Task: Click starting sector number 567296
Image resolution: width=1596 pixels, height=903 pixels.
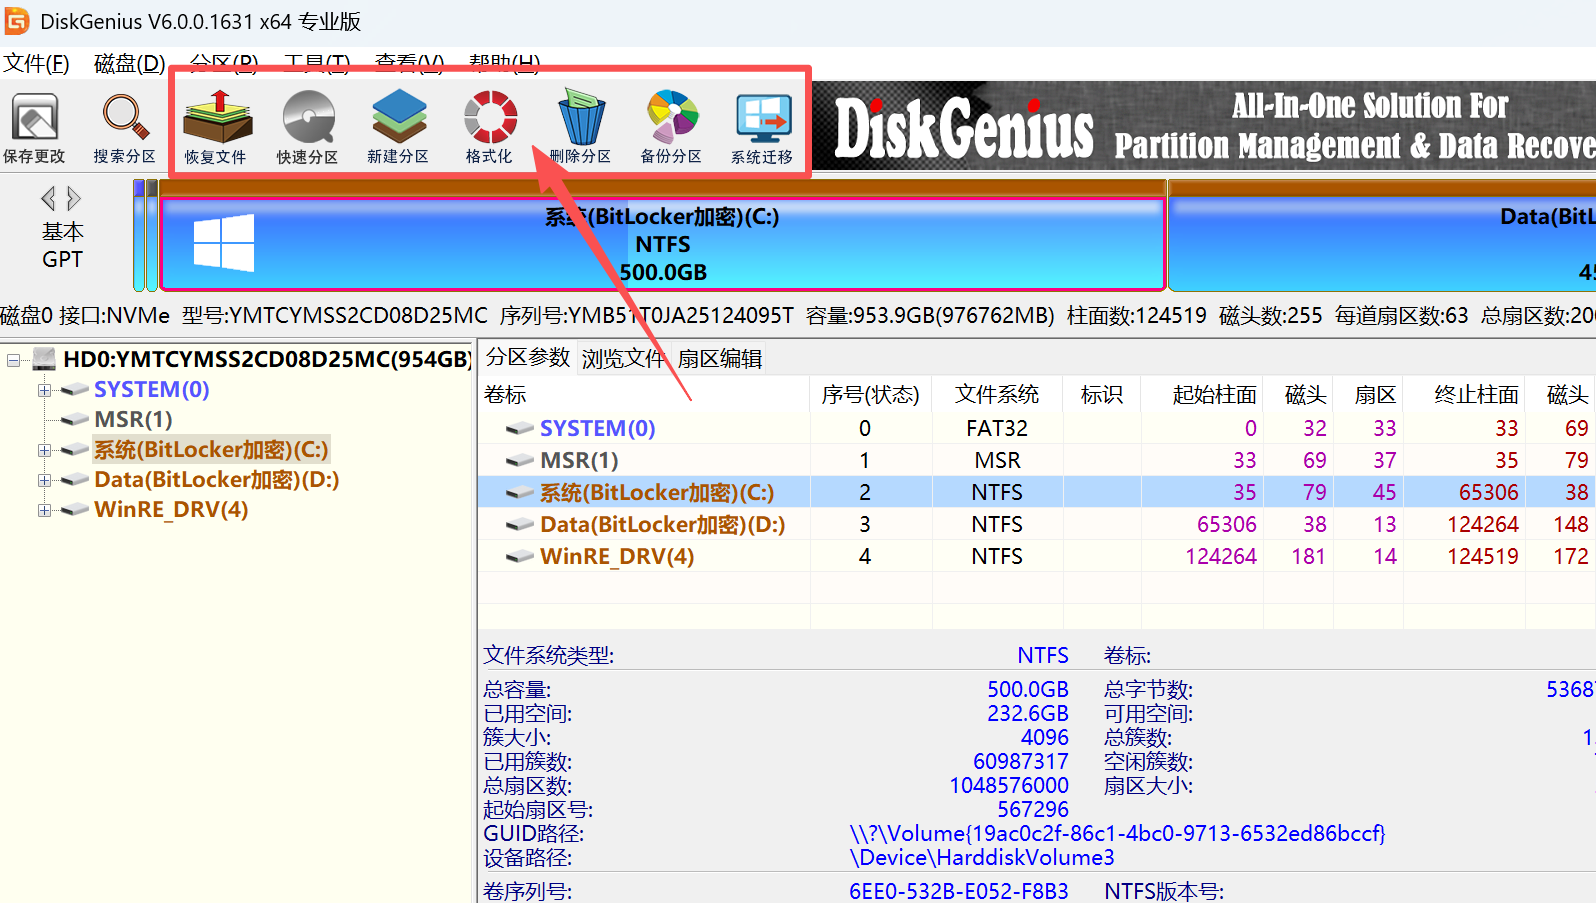Action: 1033,809
